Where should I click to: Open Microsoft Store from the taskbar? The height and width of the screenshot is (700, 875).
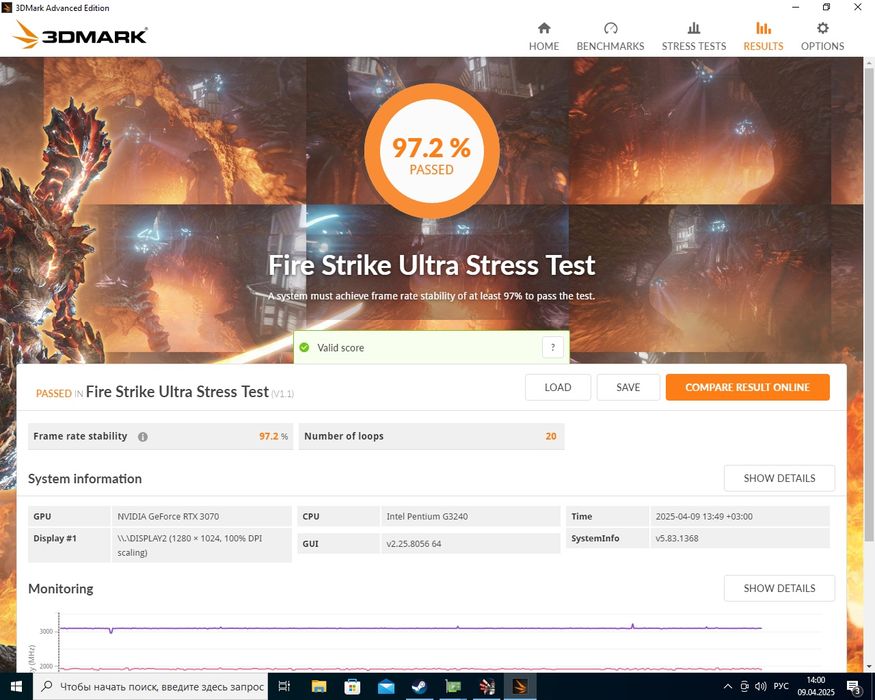(x=352, y=686)
